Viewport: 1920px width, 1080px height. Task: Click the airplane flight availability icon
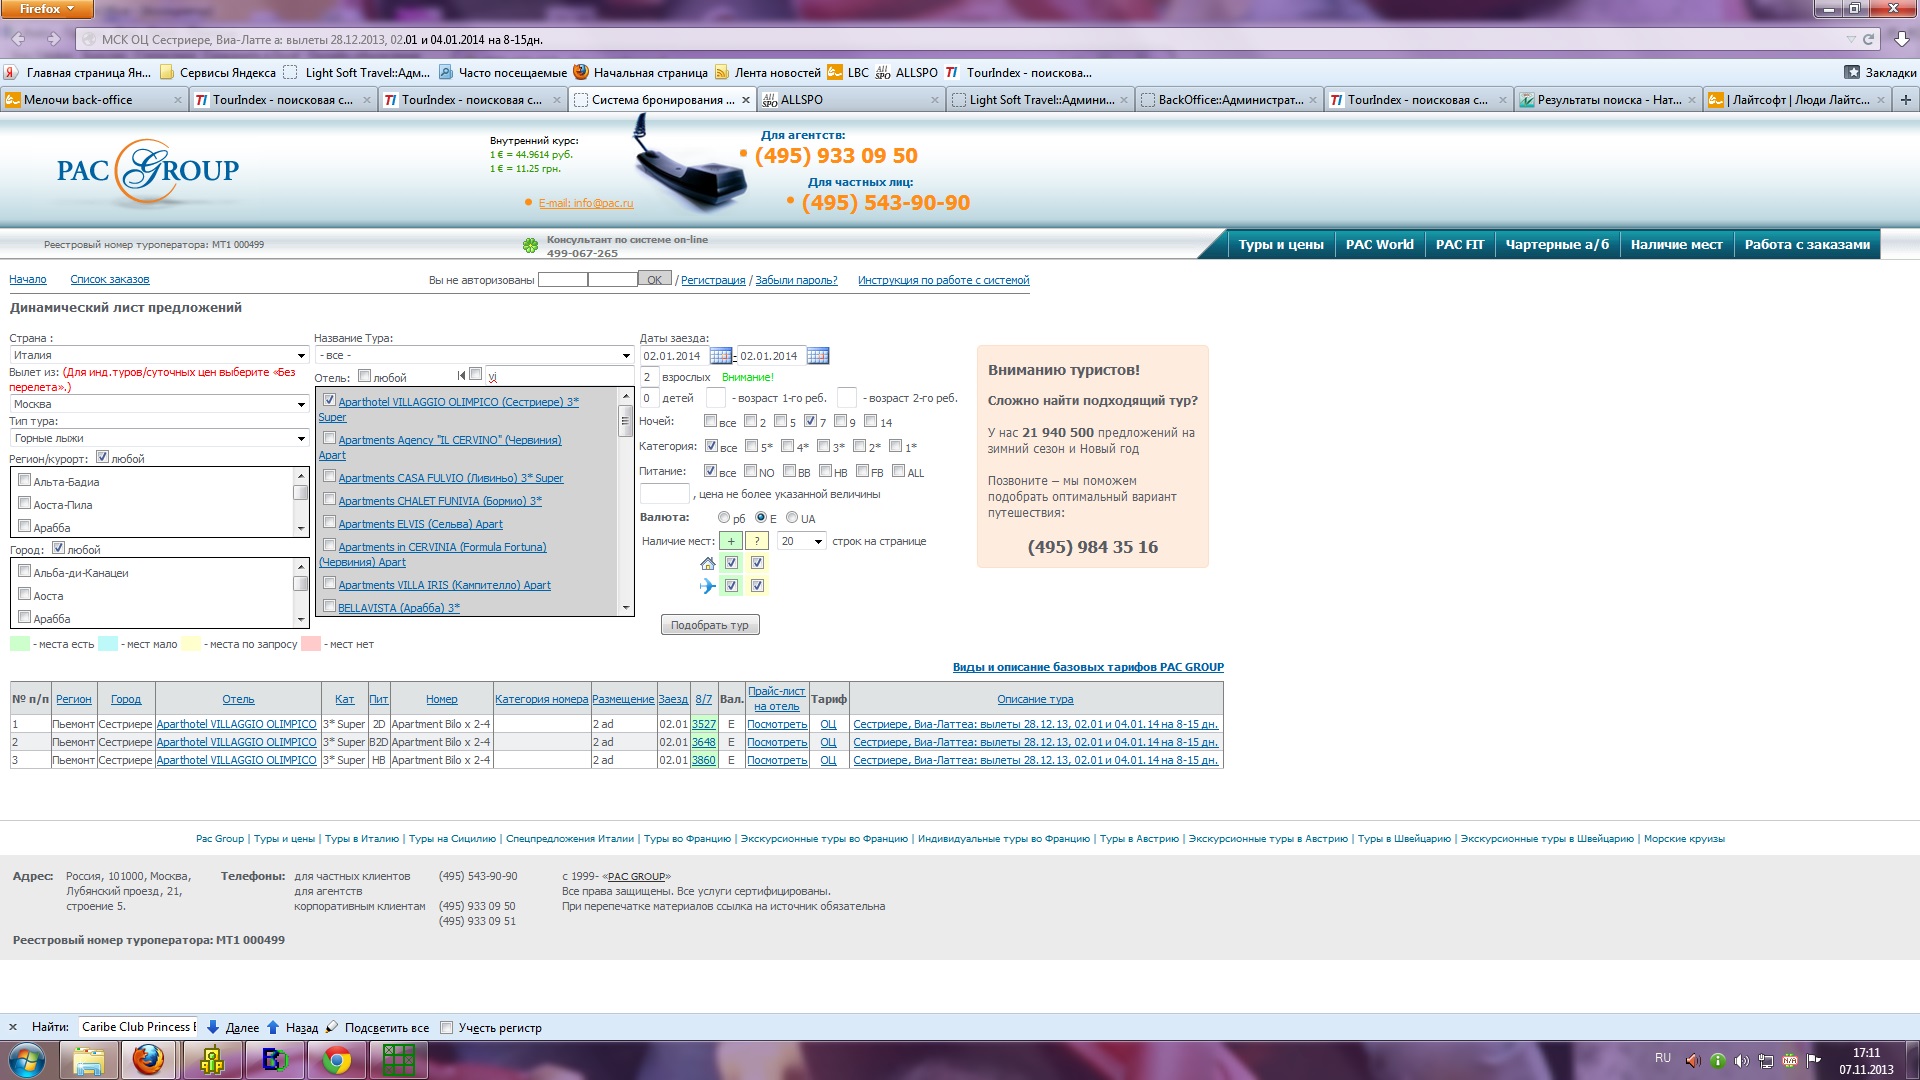pyautogui.click(x=708, y=586)
